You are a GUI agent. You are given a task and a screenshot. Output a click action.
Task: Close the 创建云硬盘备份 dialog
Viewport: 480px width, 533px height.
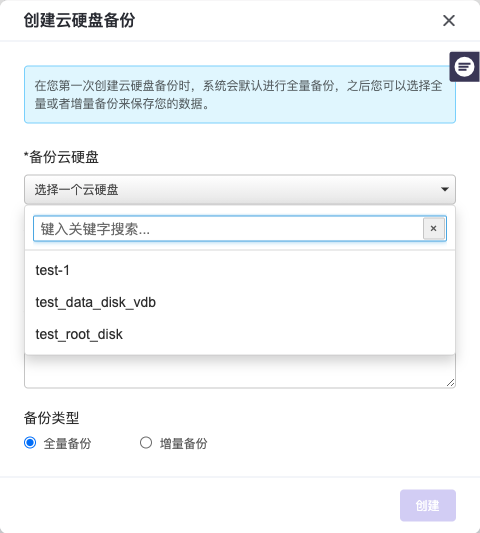tap(449, 20)
